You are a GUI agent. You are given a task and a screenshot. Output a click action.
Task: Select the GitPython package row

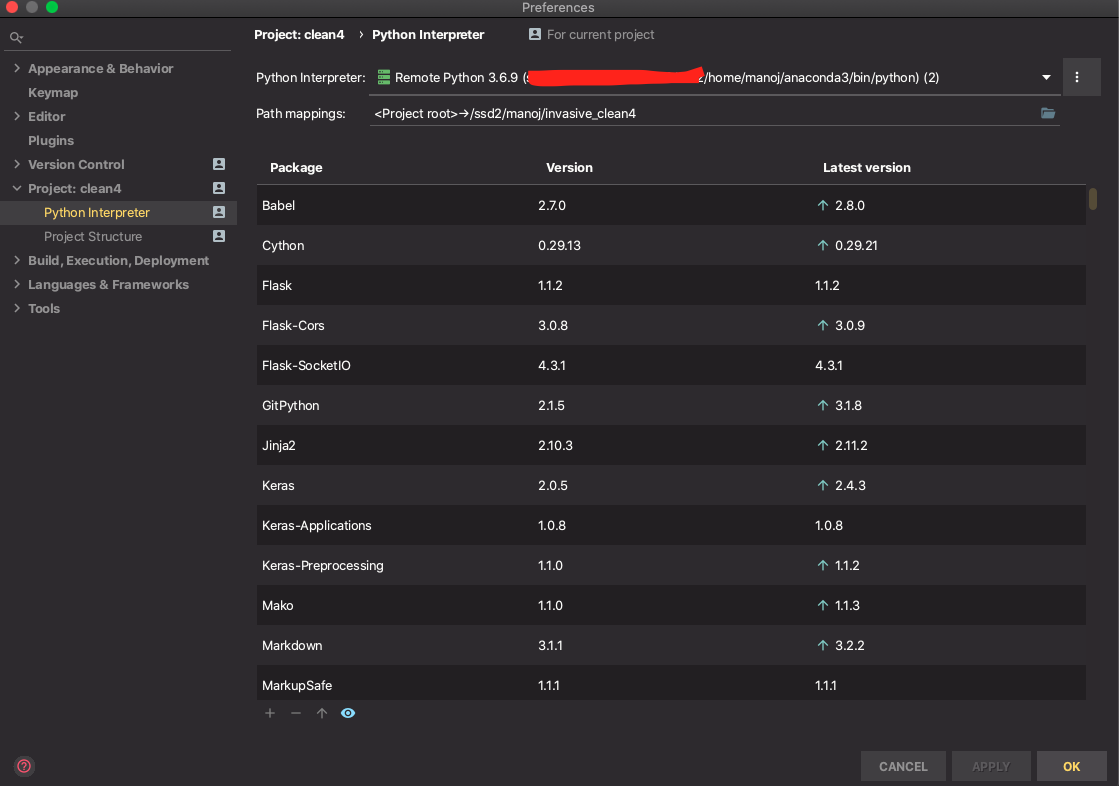[671, 405]
